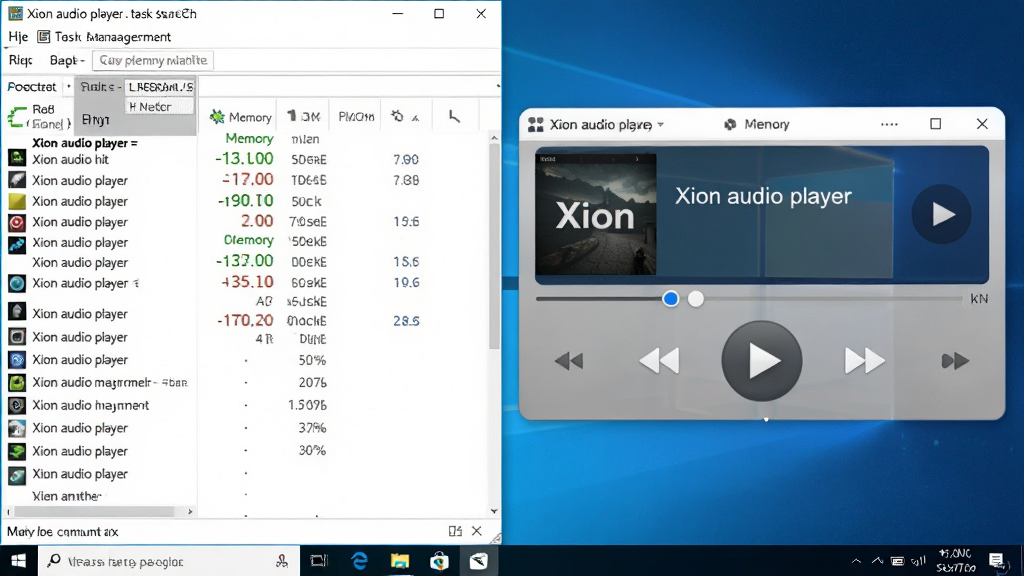
Task: Click the large rewind button left of play
Action: (659, 360)
